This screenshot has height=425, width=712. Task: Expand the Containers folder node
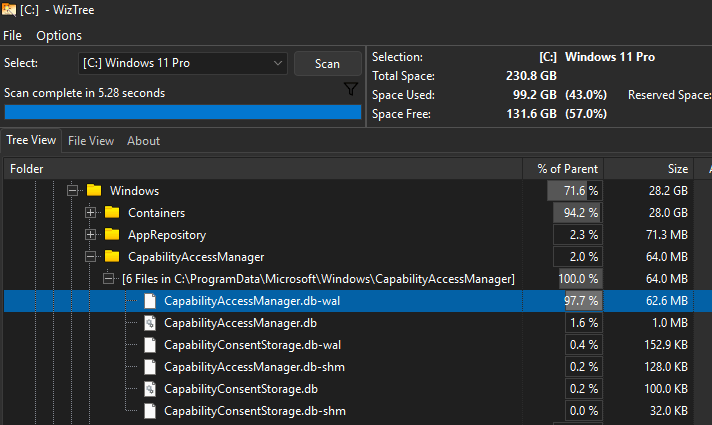coord(90,212)
